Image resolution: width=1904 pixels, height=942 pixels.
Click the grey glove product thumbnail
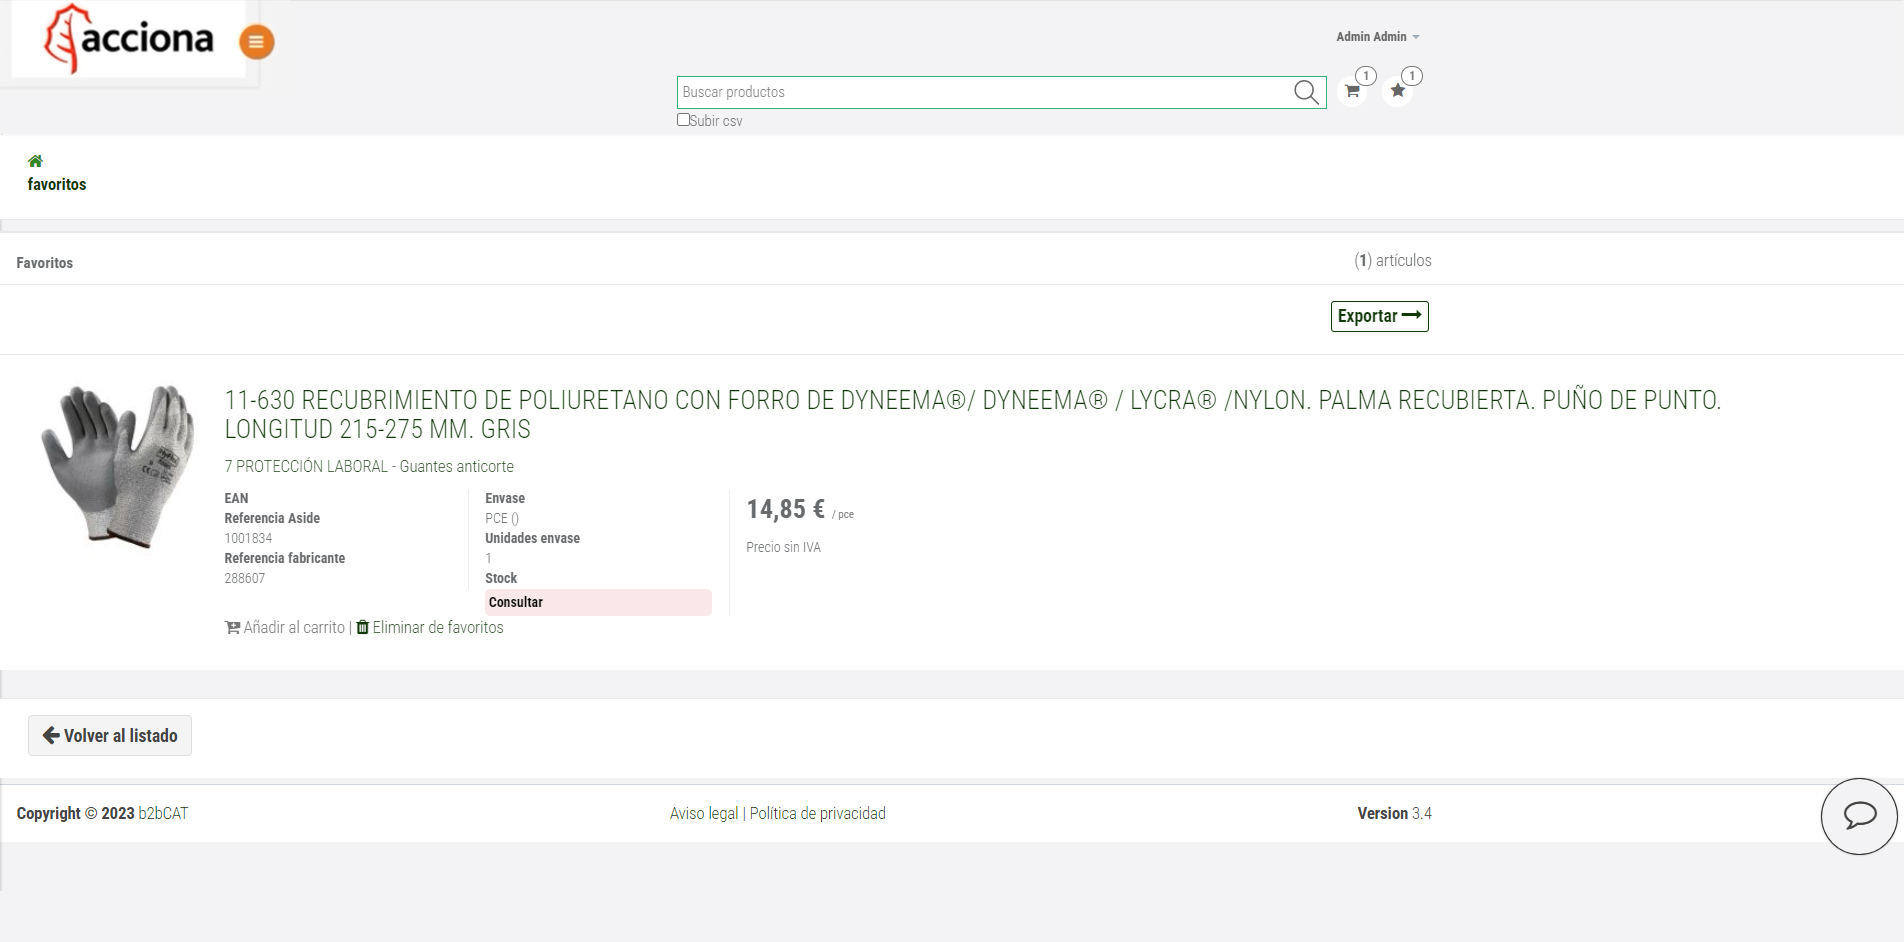(x=117, y=466)
